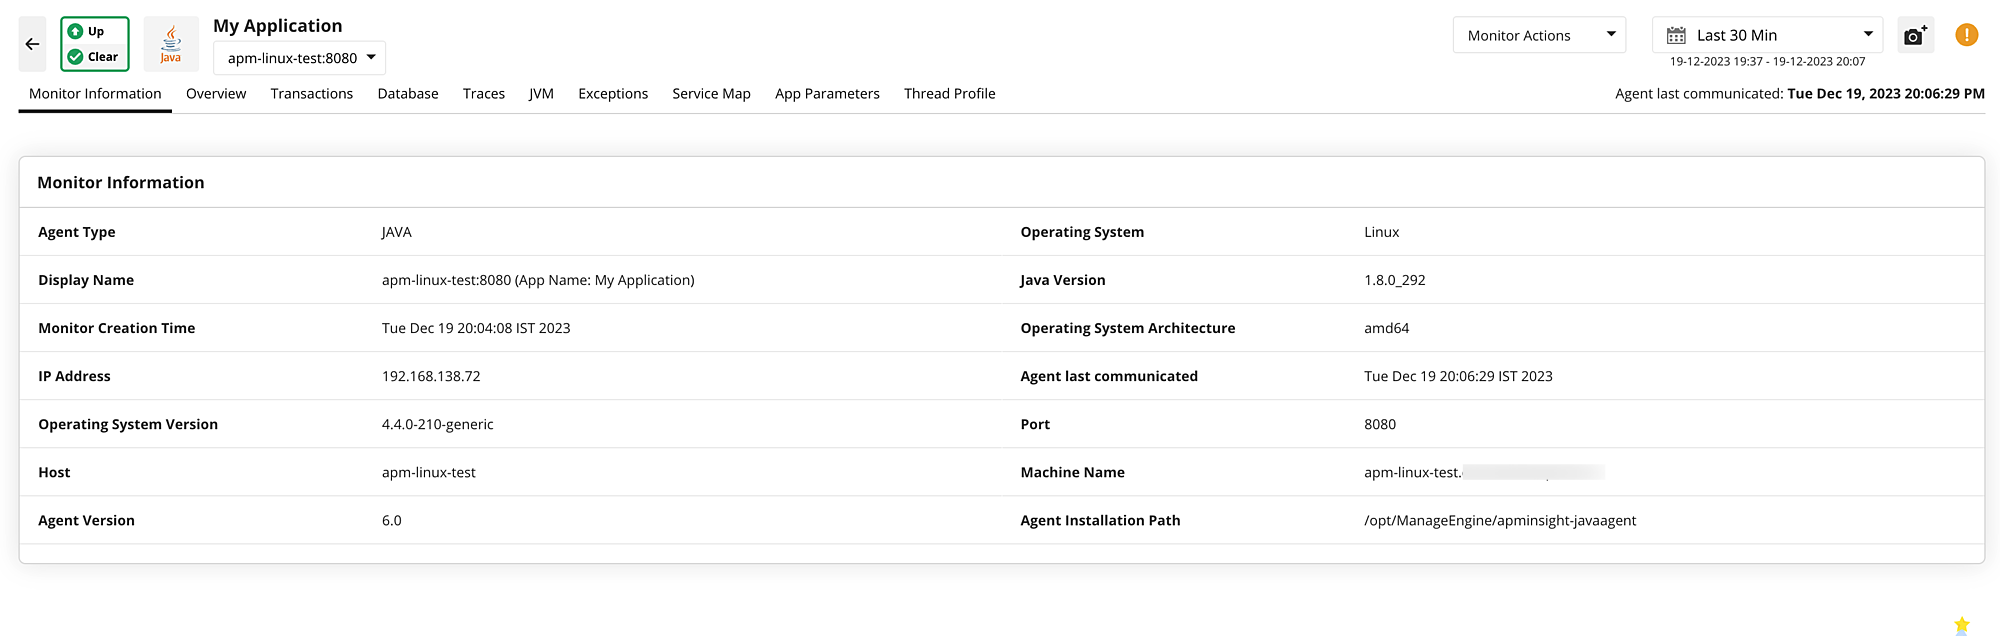
Task: Open the Last 30 Min time range dropdown
Action: click(x=1767, y=35)
